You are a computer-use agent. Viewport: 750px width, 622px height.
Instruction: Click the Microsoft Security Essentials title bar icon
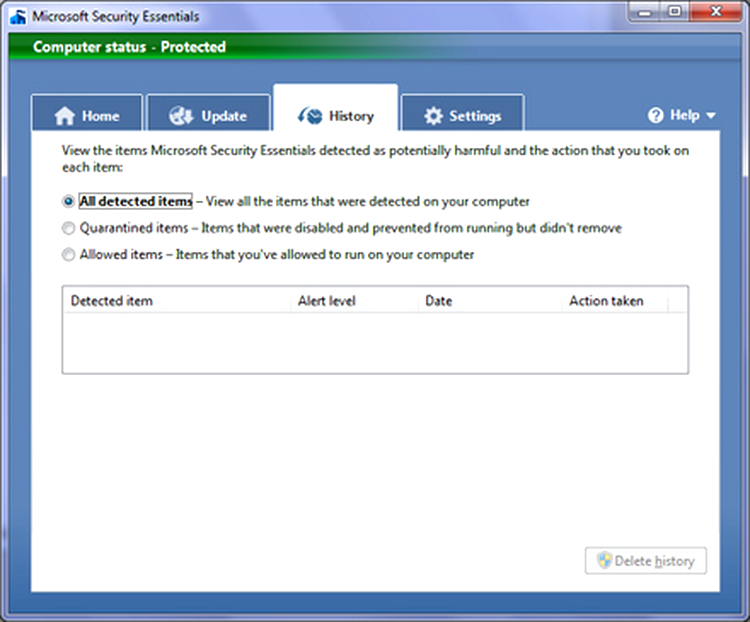tap(18, 17)
